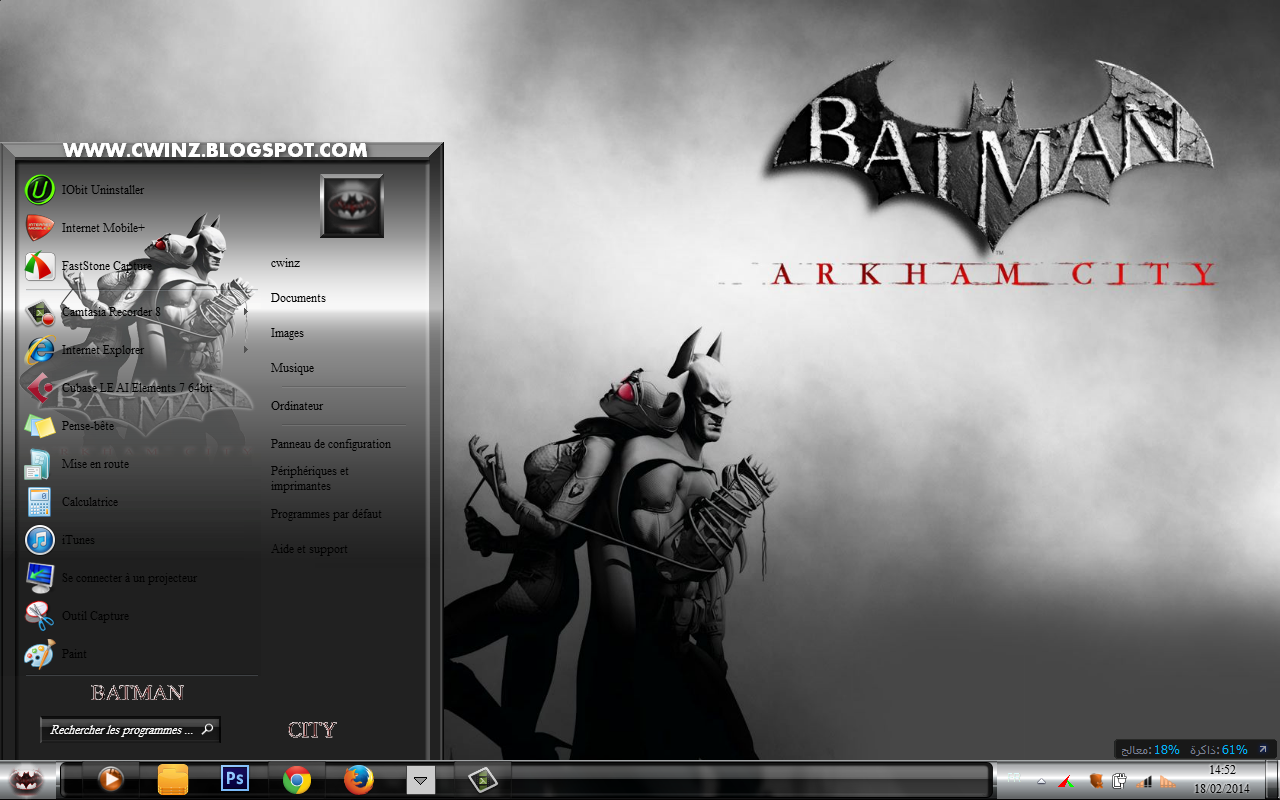This screenshot has height=800, width=1280.
Task: Click the Batman user account picture
Action: [x=352, y=206]
